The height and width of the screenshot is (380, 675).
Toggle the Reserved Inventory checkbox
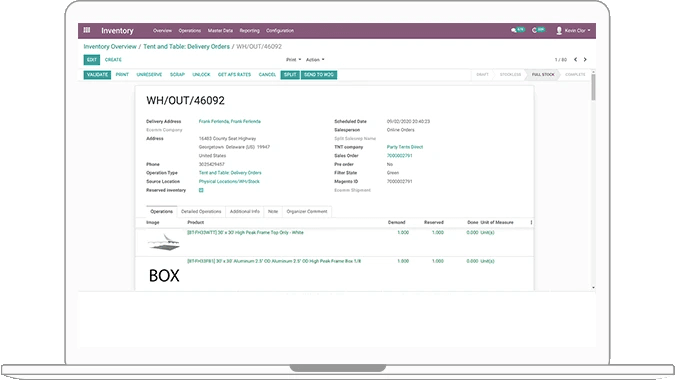click(201, 190)
